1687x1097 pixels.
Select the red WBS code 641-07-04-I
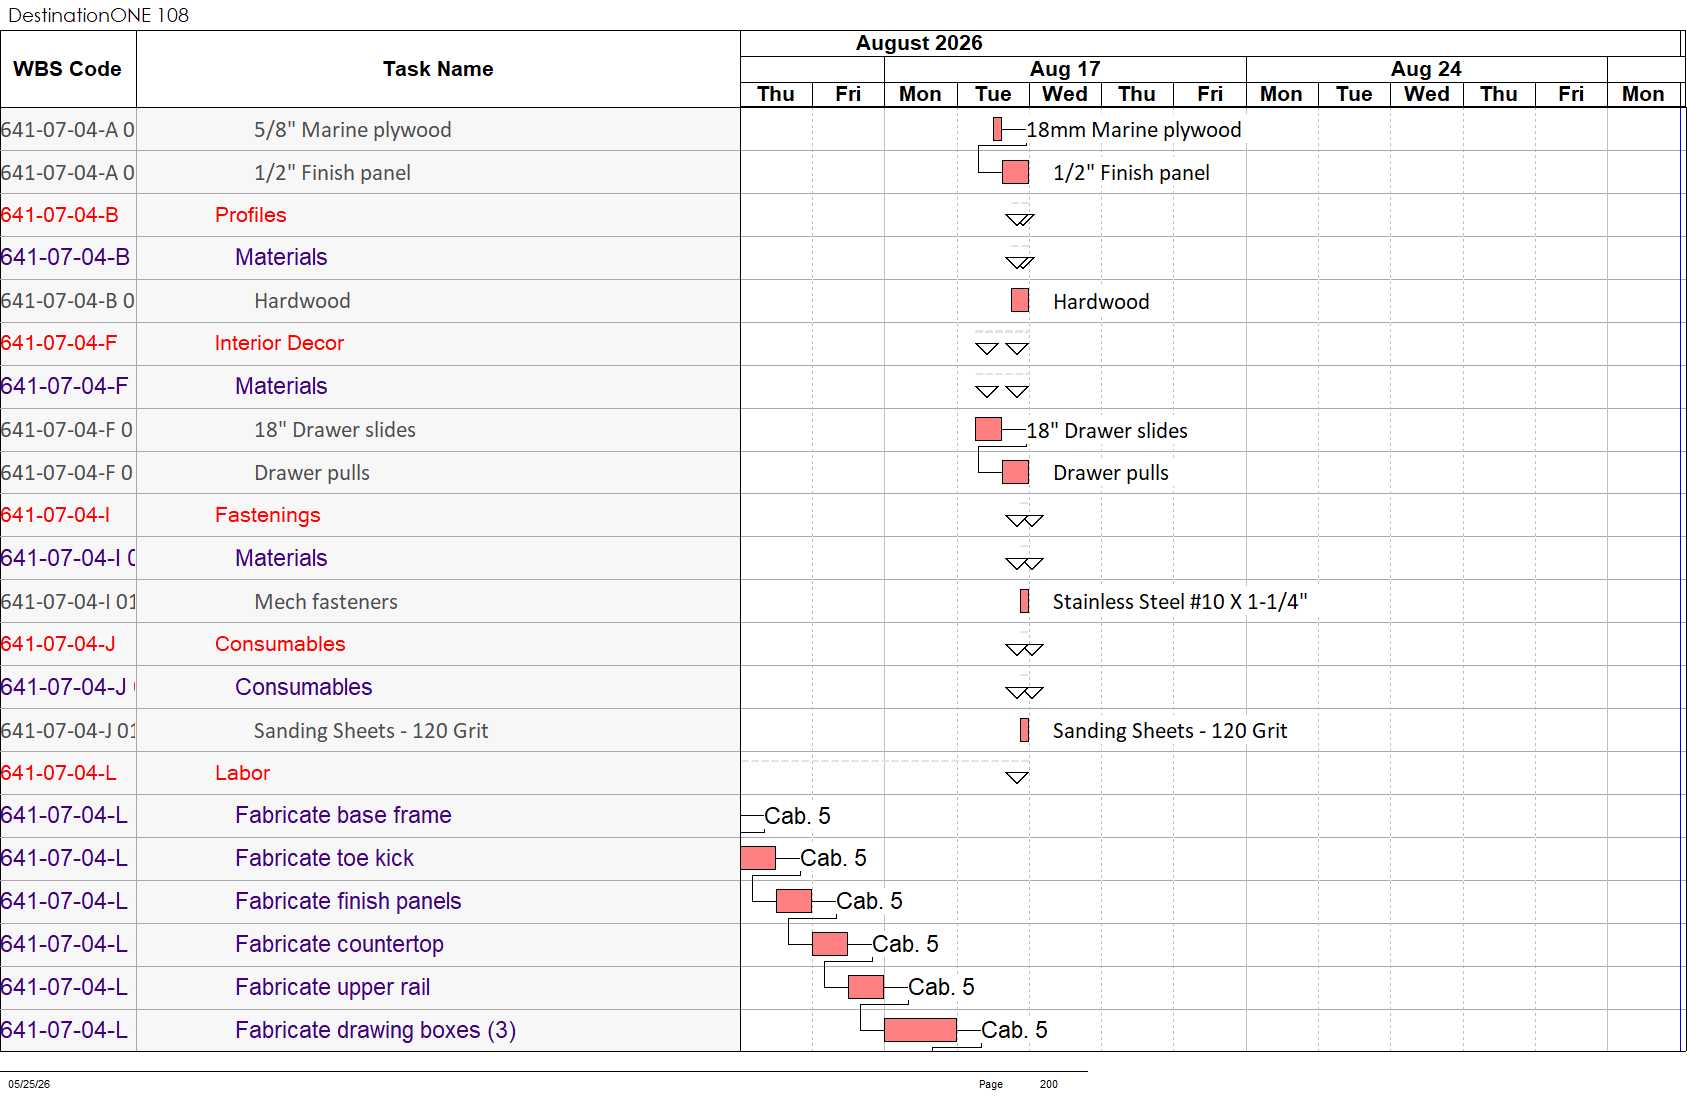pos(56,515)
